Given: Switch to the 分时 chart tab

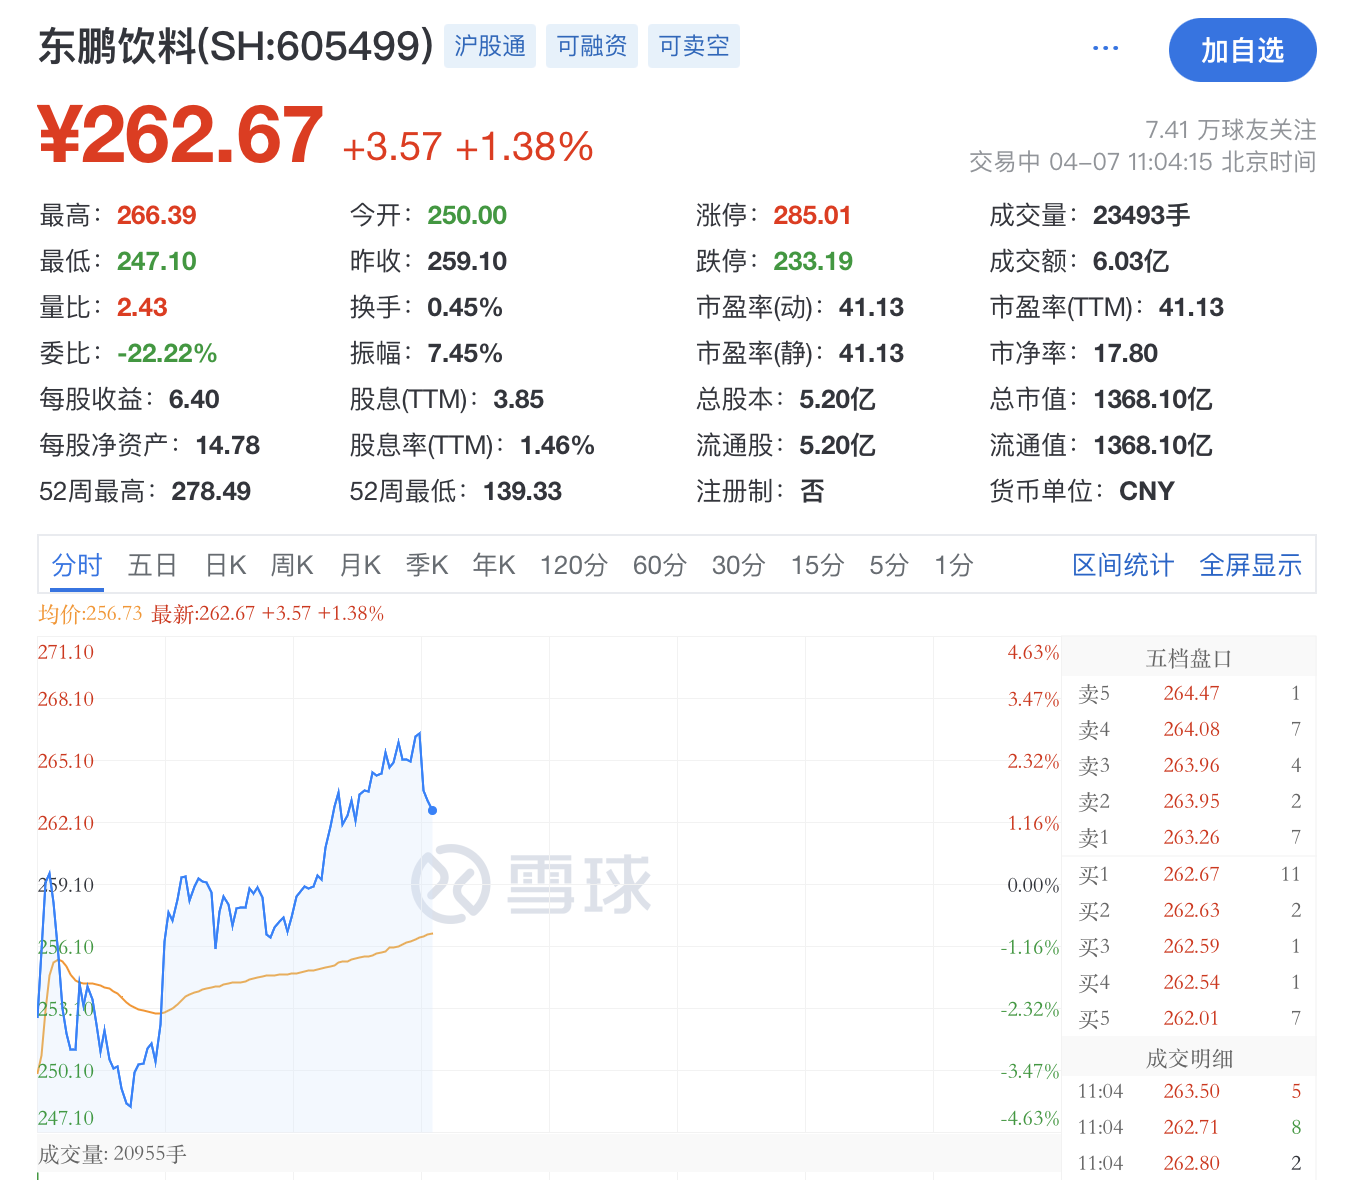Looking at the screenshot, I should tap(77, 565).
